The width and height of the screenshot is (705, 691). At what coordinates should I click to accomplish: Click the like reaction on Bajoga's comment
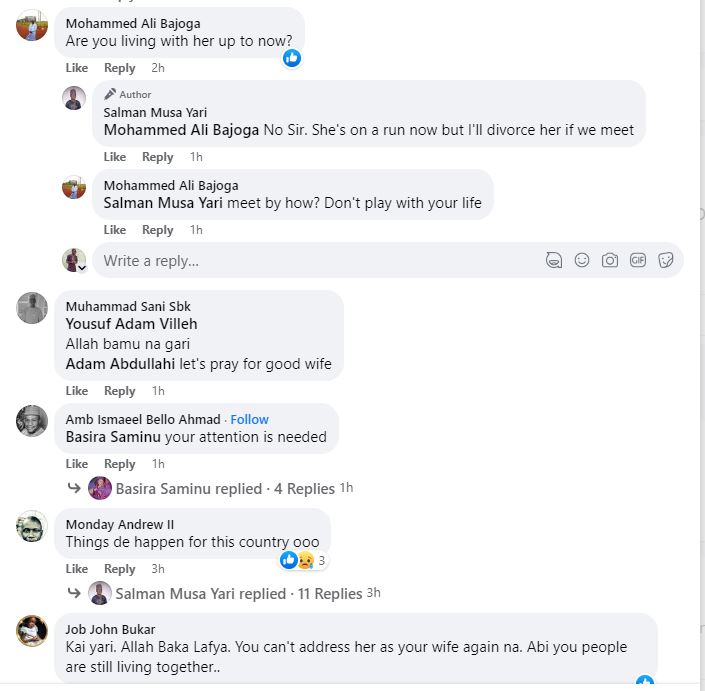point(292,58)
